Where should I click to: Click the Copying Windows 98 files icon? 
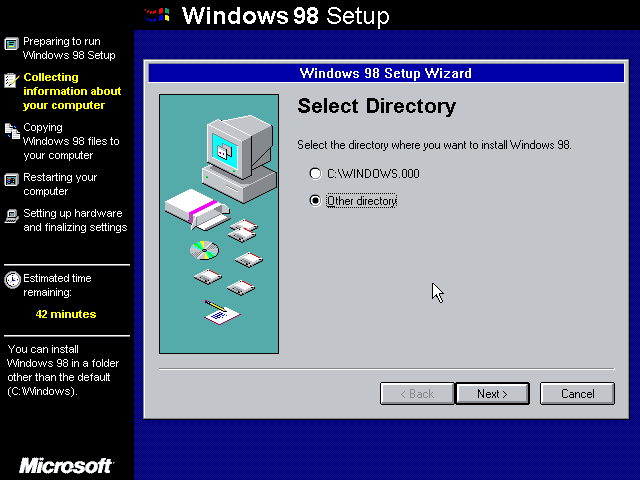tap(12, 131)
